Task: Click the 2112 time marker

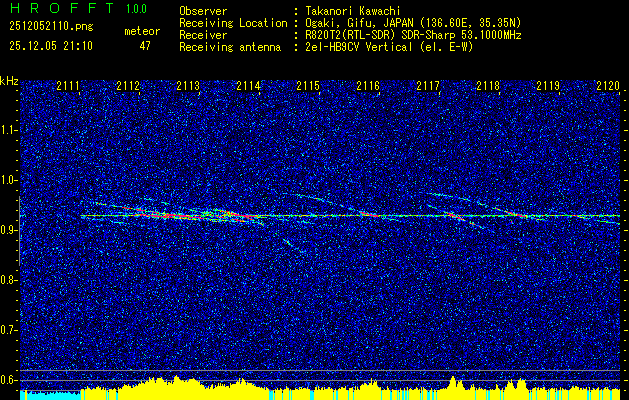Action: point(128,86)
